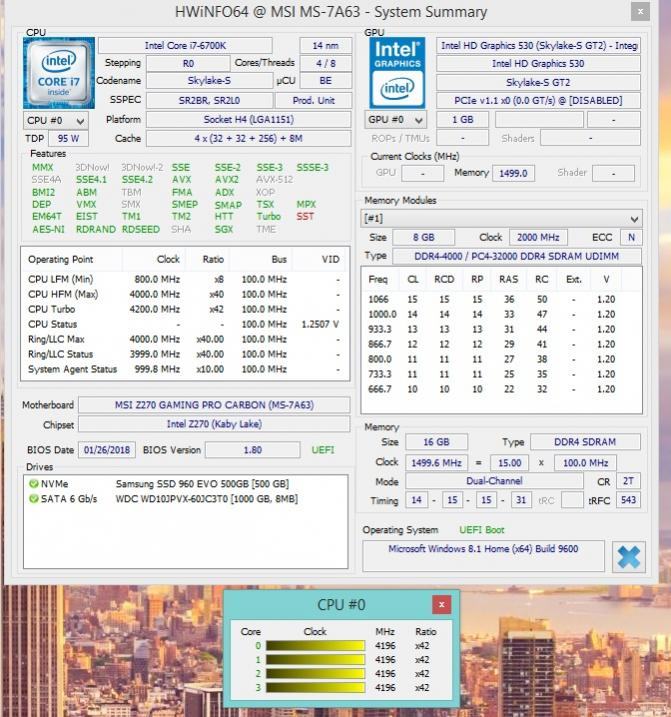Viewport: 671px width, 717px height.
Task: Click the UEFI Boot label
Action: coord(482,530)
